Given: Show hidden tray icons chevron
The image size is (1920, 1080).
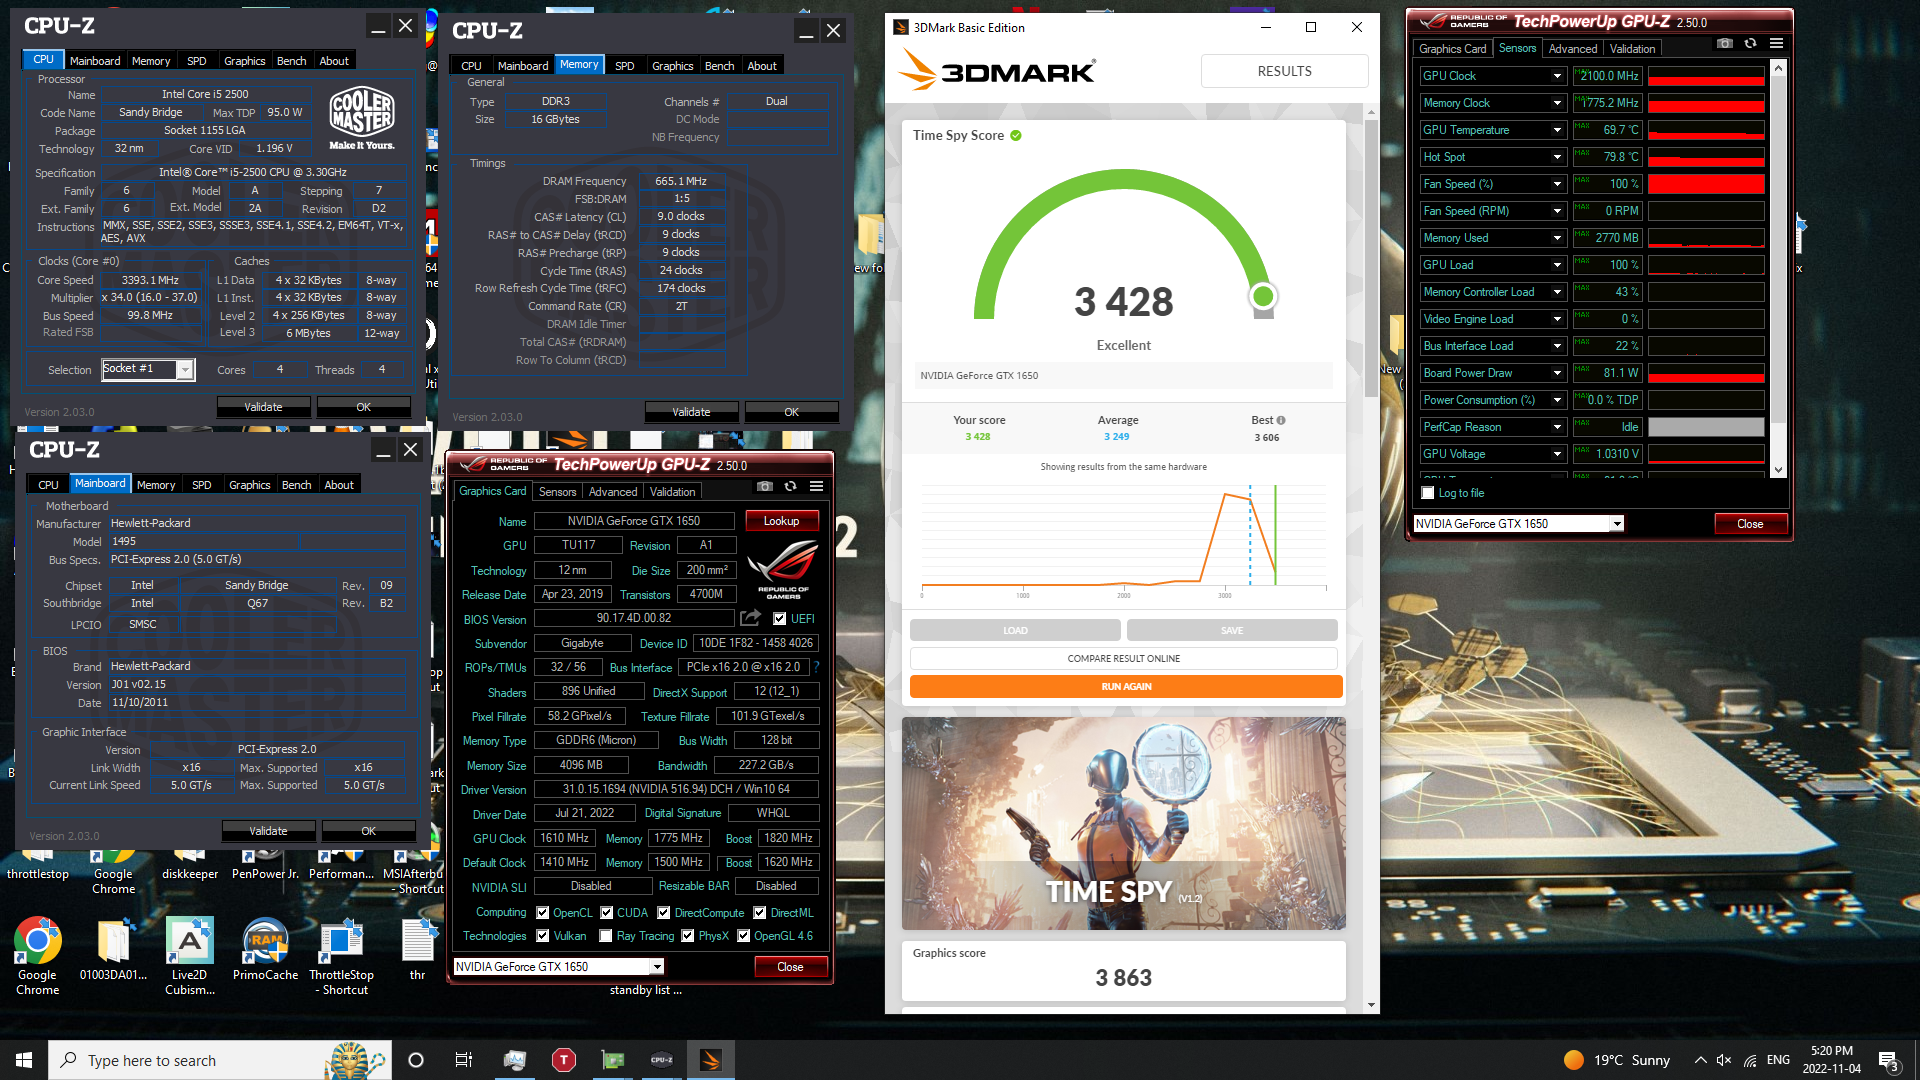Looking at the screenshot, I should click(x=1700, y=1060).
